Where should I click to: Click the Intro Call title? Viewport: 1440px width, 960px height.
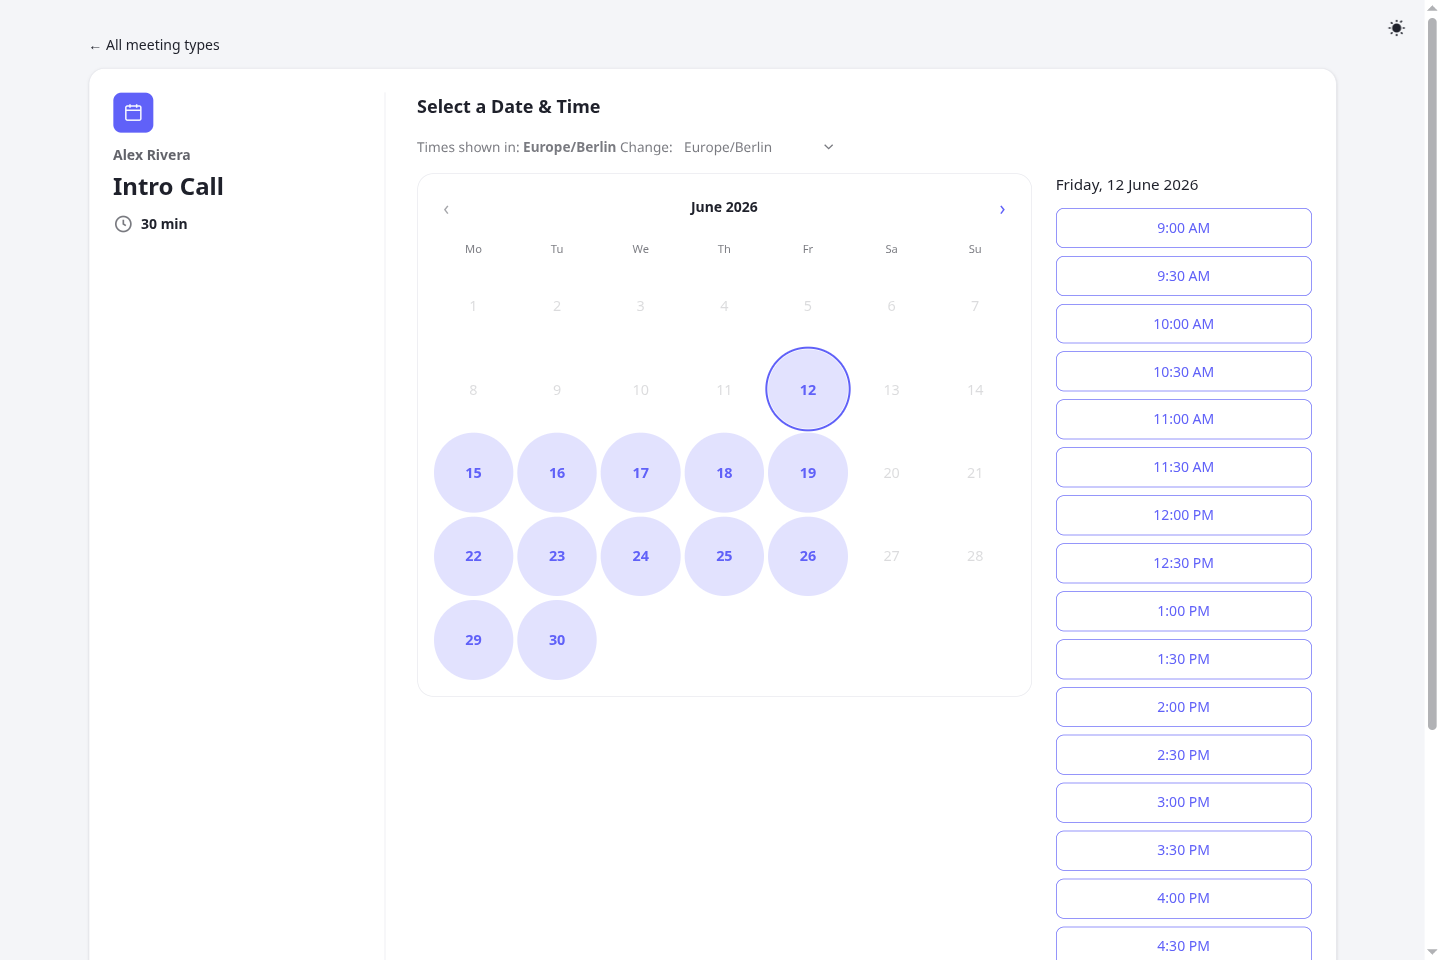pos(168,187)
